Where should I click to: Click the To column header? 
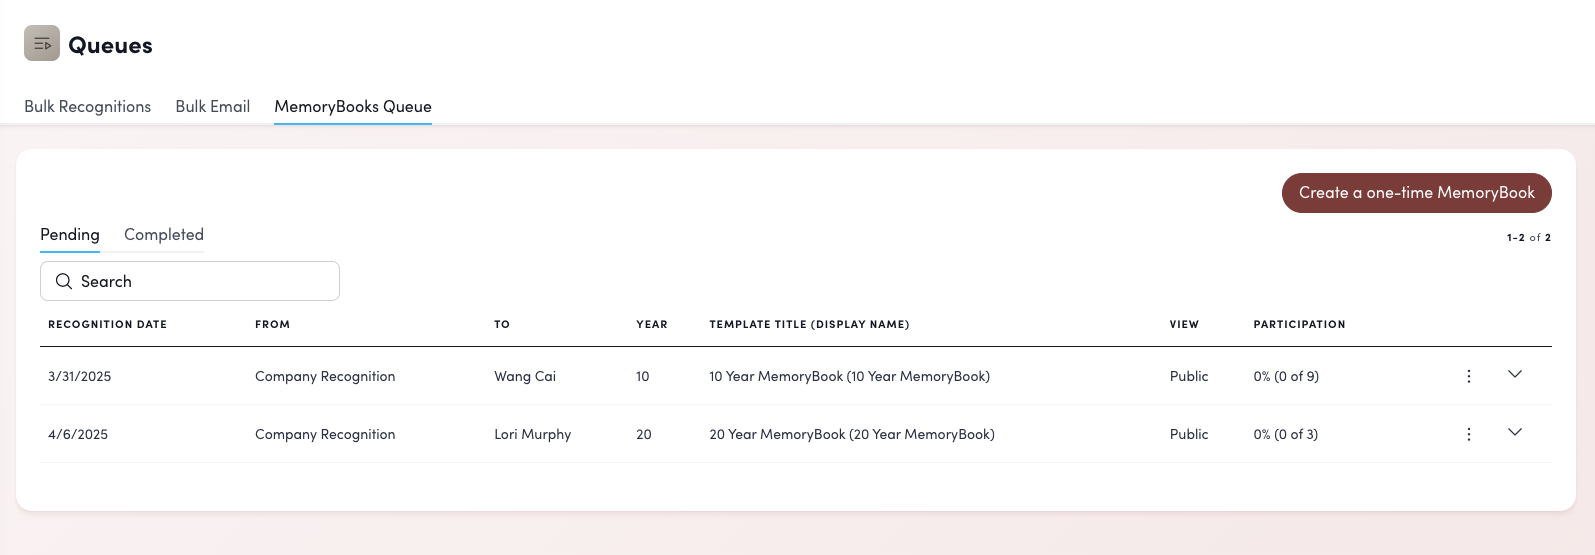(502, 325)
